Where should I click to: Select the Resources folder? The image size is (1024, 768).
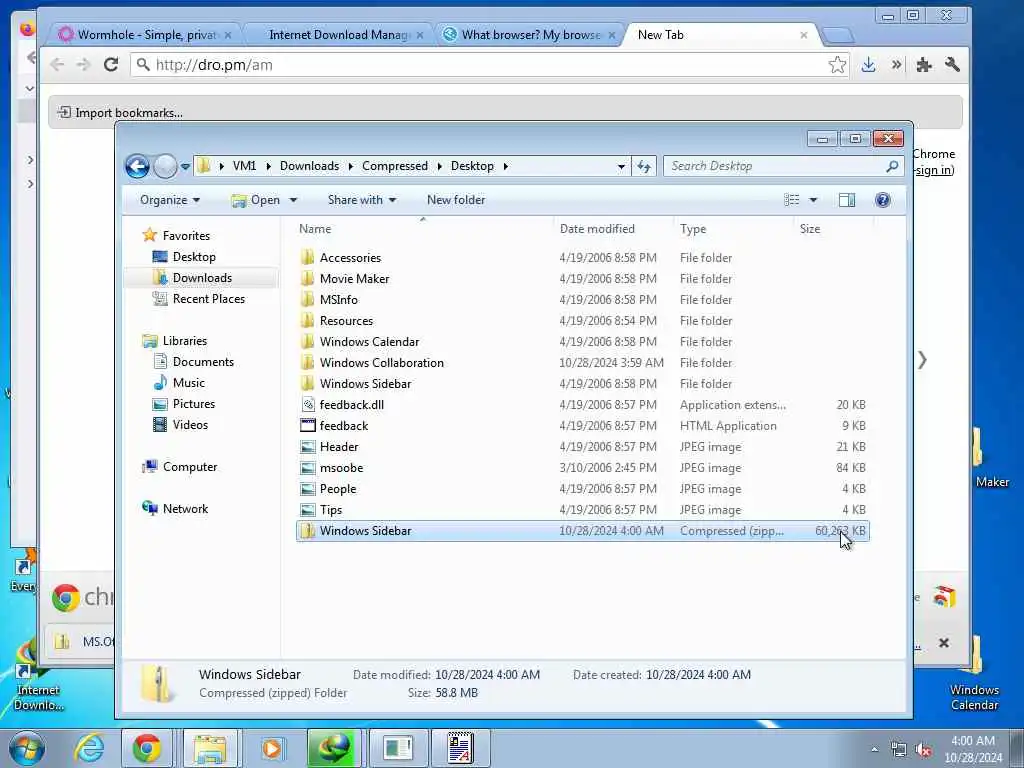pyautogui.click(x=583, y=321)
